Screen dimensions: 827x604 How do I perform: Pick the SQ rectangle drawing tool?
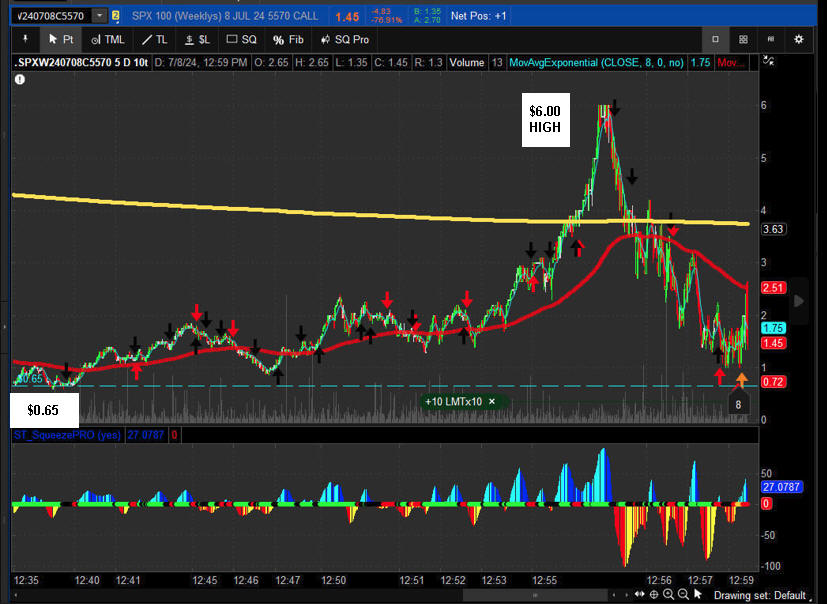point(242,39)
